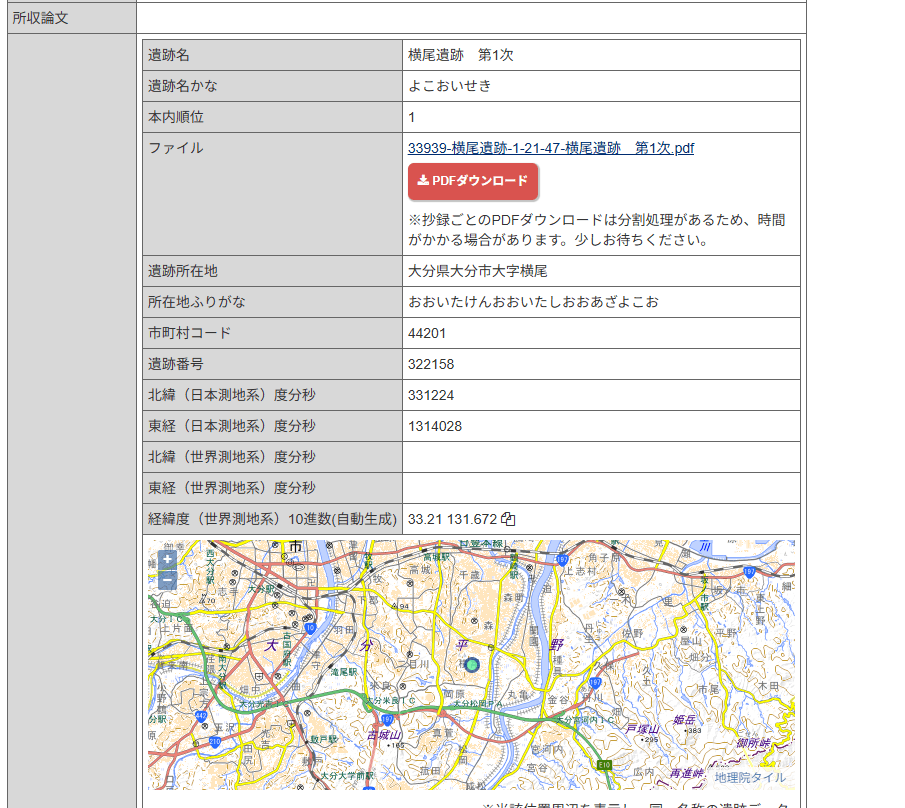
Task: Open the 地理院タイル attribution link
Action: point(750,777)
